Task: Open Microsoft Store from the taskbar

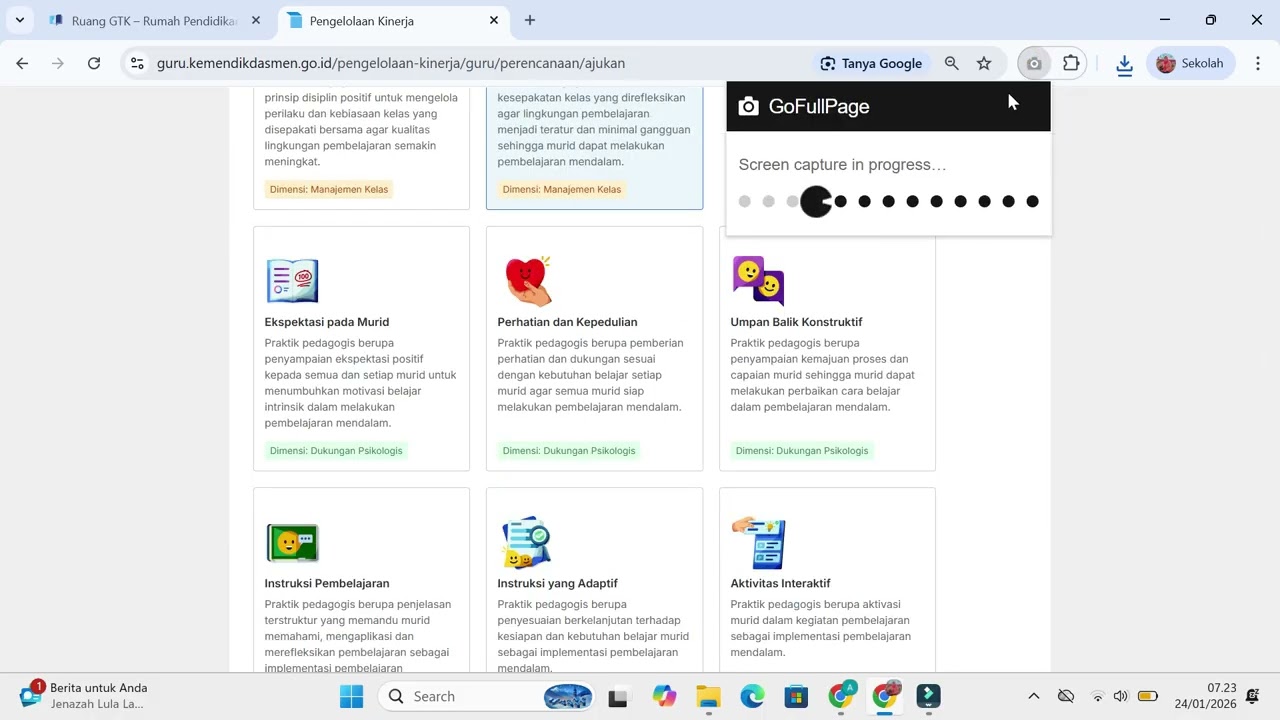Action: point(796,696)
